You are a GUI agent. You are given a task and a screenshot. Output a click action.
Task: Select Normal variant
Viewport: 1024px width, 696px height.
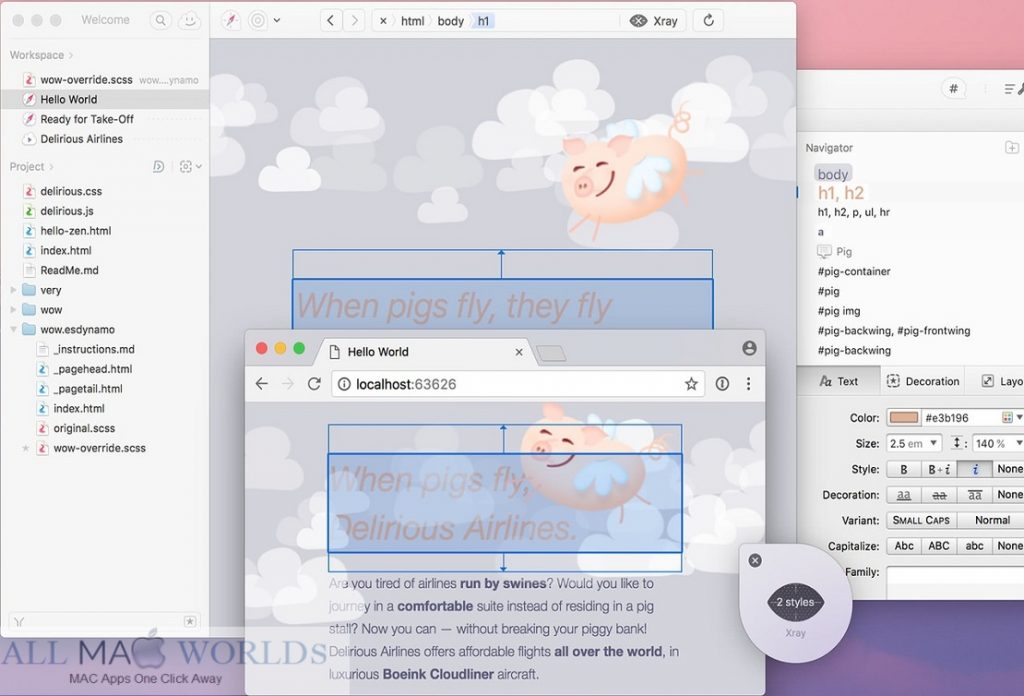click(992, 520)
